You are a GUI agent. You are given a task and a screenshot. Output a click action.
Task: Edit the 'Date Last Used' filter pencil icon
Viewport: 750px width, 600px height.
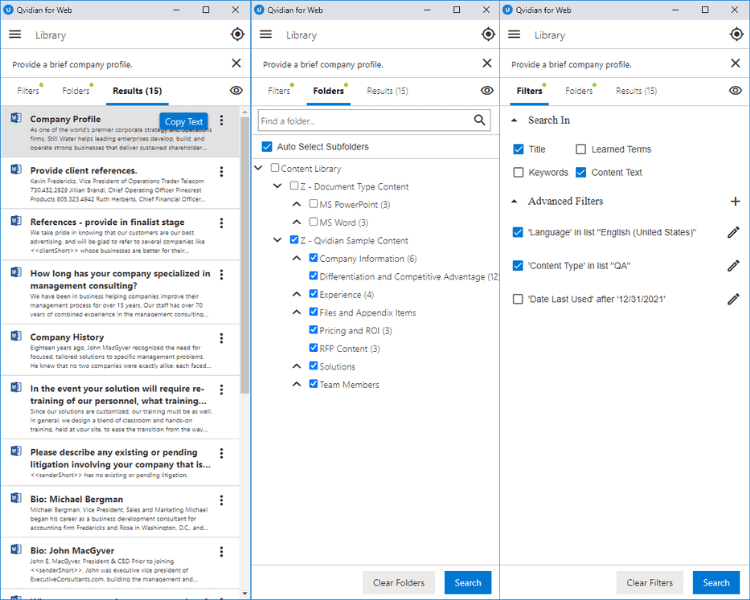733,299
